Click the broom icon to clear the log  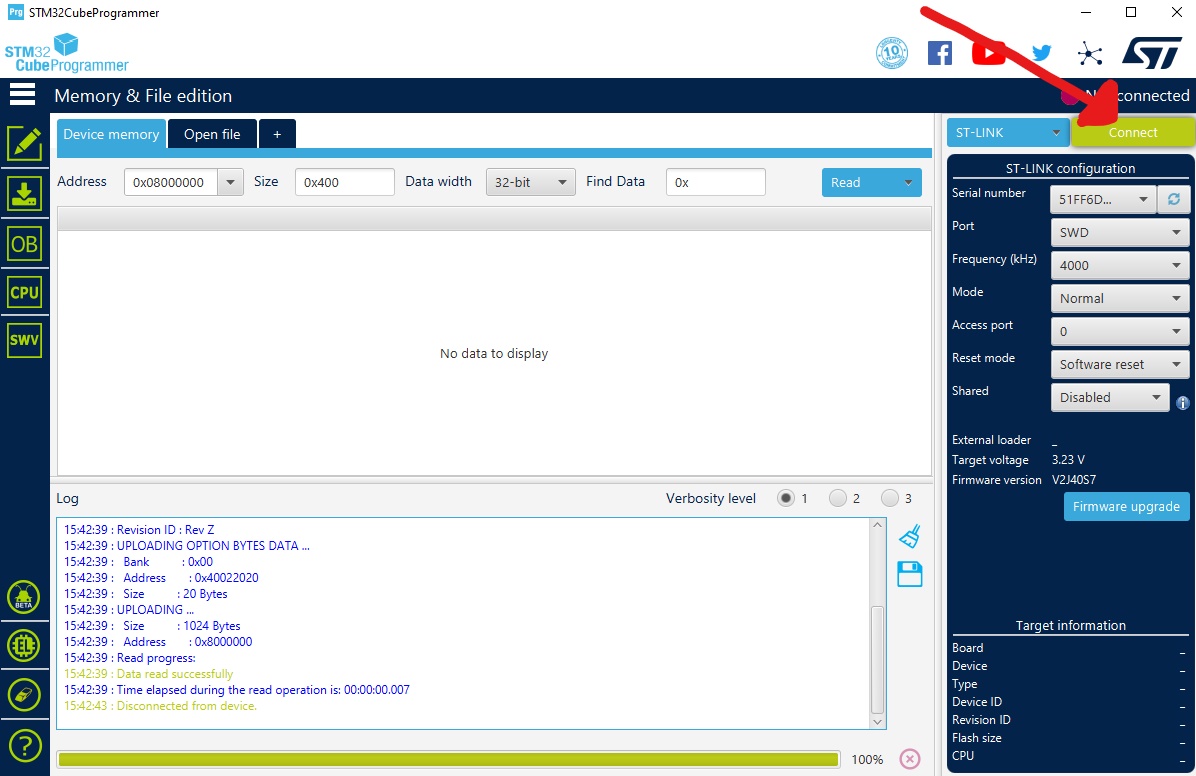click(910, 536)
